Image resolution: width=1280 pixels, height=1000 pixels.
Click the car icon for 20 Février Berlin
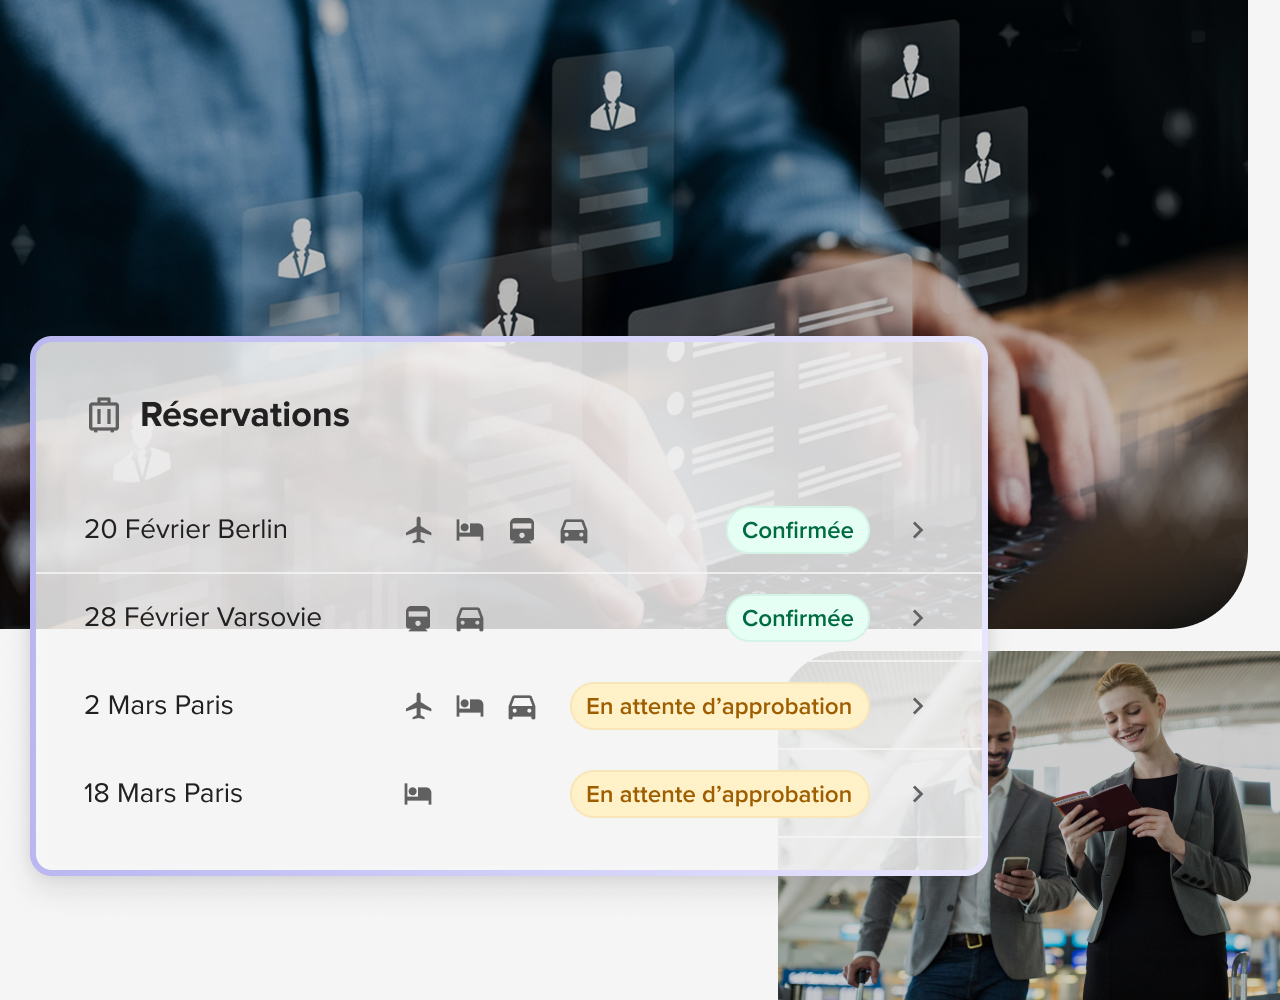point(574,530)
